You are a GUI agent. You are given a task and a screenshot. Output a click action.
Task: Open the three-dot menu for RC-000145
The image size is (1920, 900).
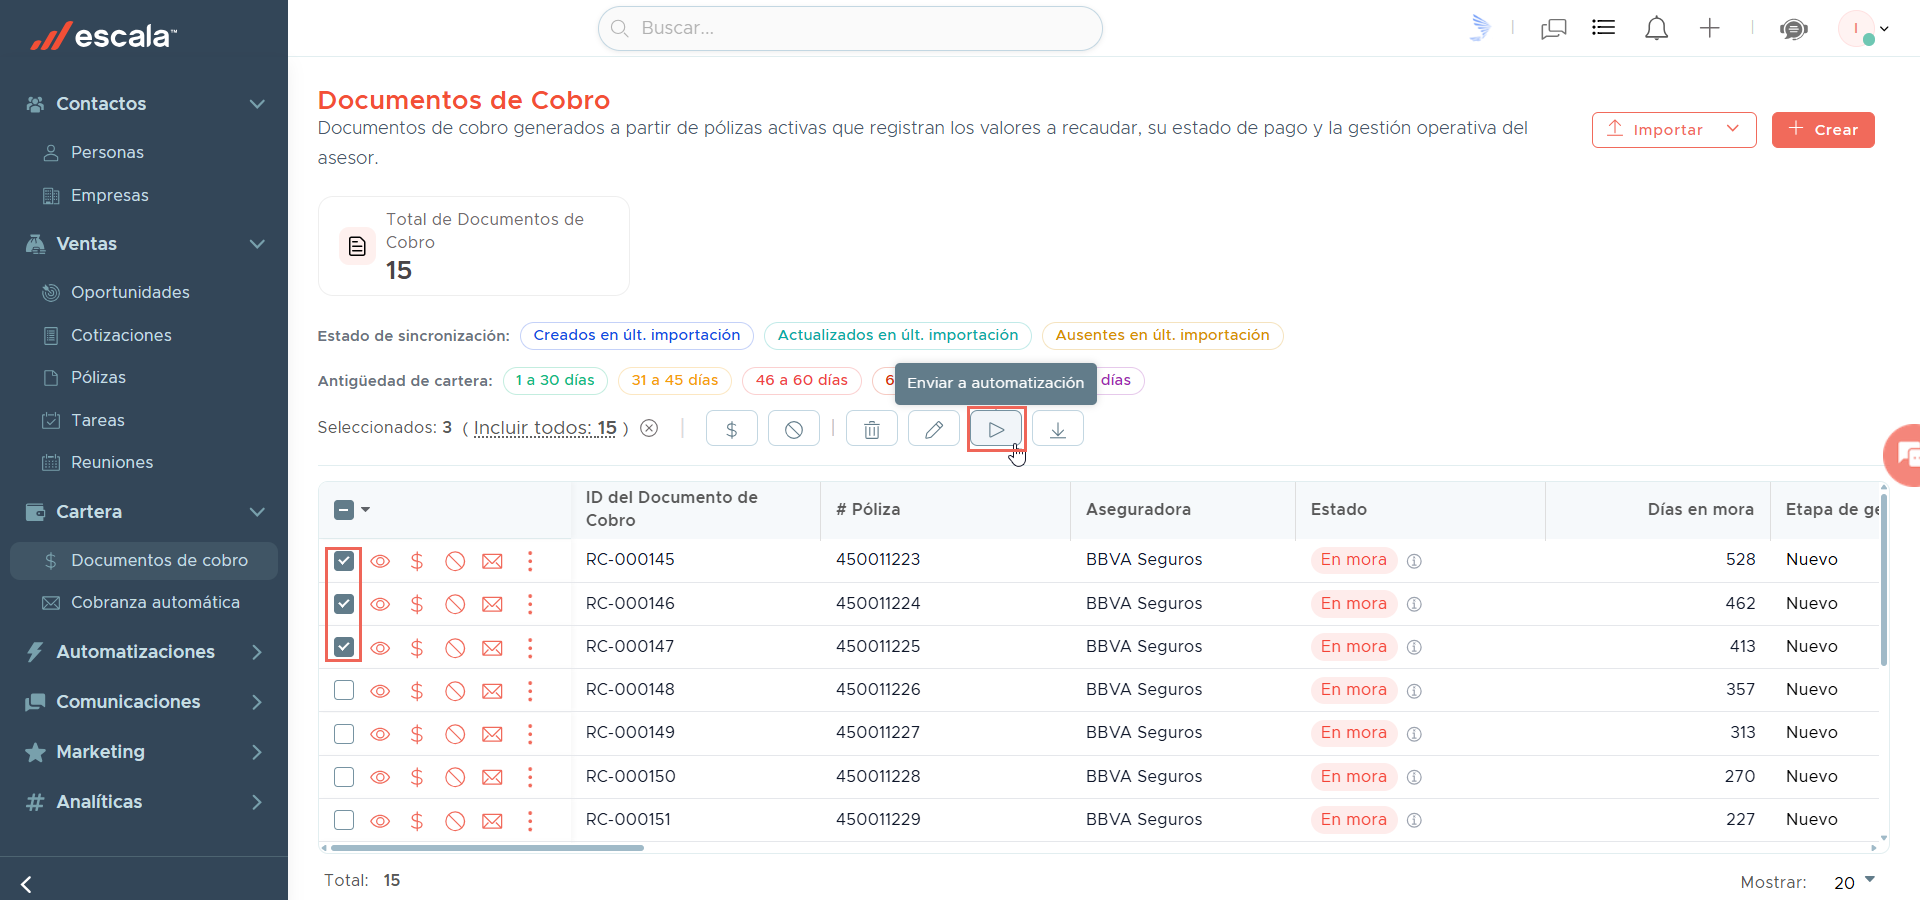click(530, 561)
